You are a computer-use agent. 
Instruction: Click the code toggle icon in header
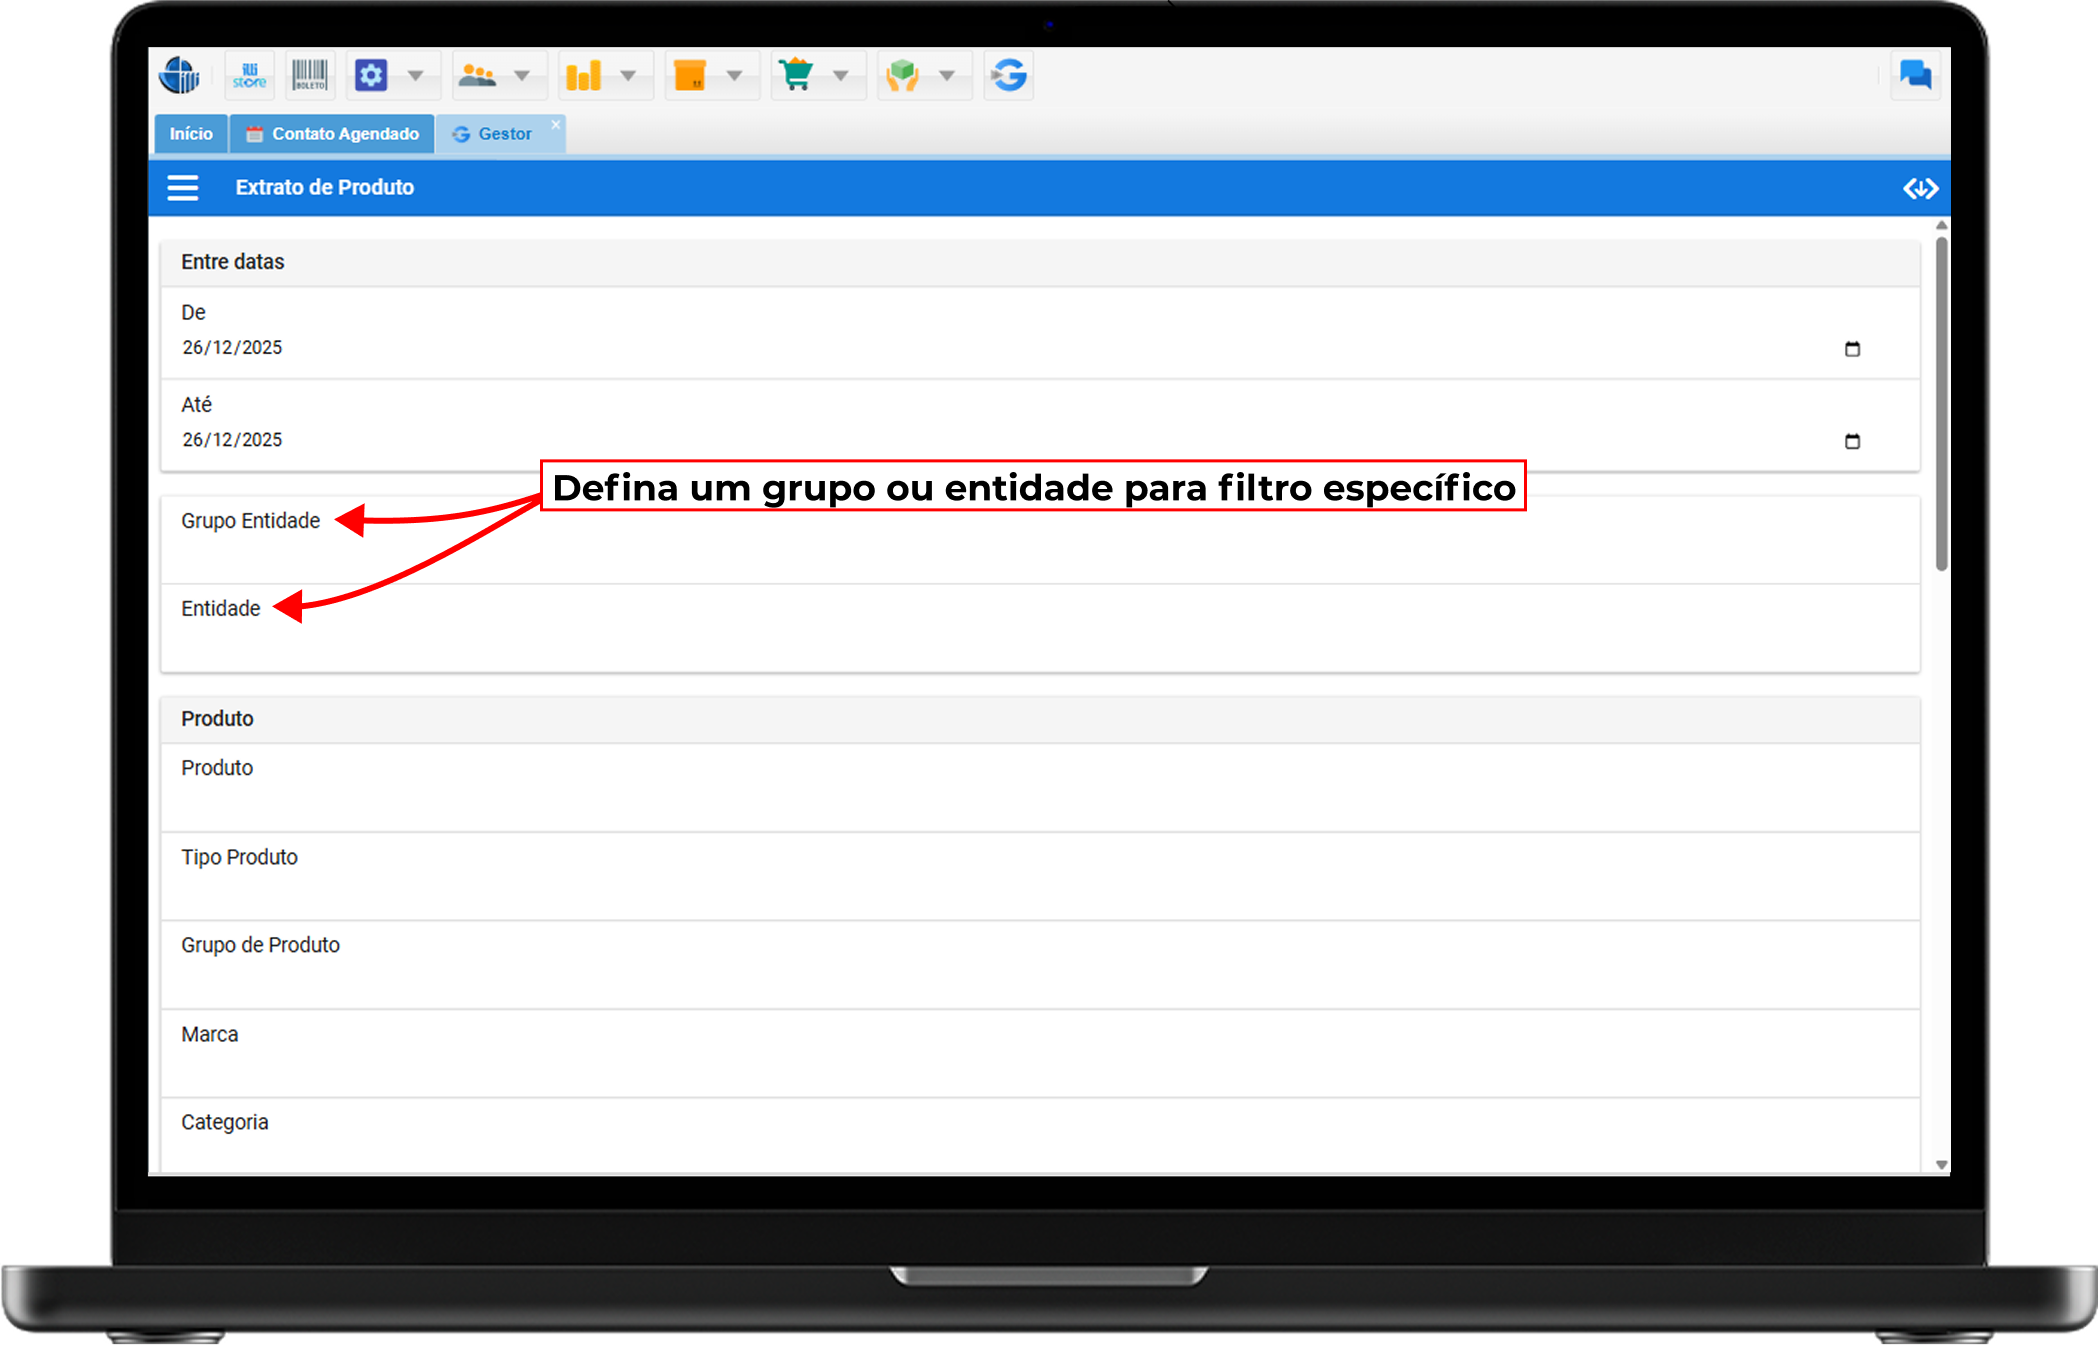coord(1920,188)
